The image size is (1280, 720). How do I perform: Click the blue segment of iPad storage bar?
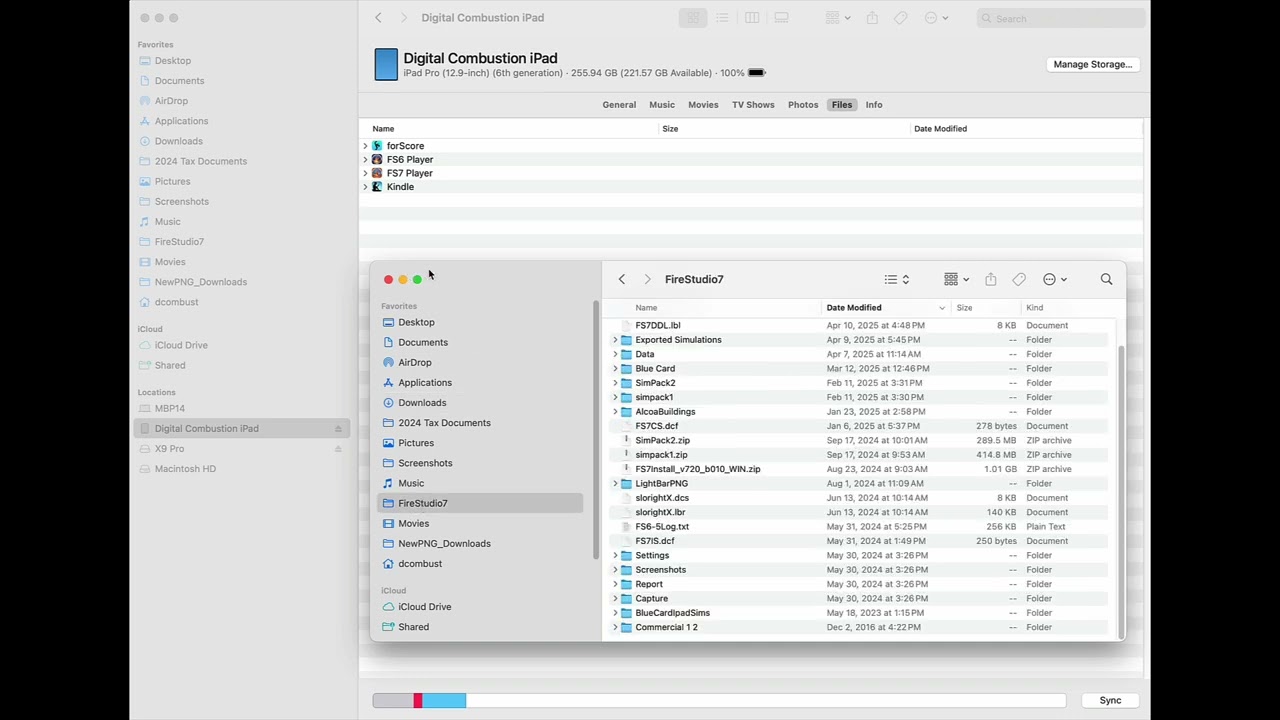point(444,701)
